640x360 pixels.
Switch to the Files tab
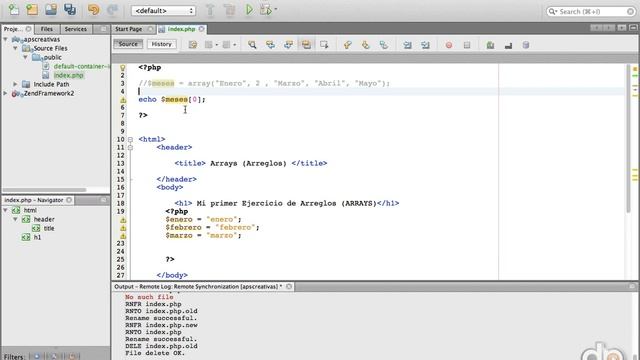(47, 29)
